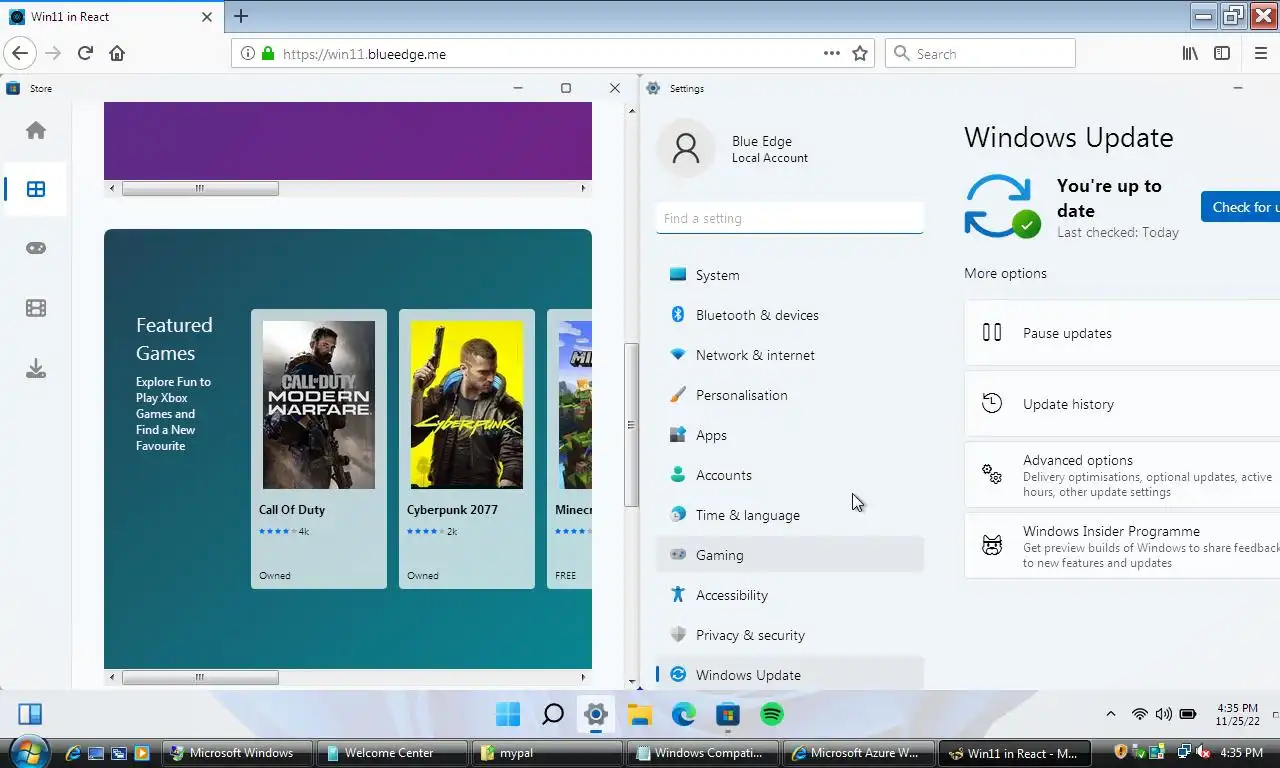Launch Spotify from the Win11 taskbar
Screen dimensions: 1280x768
pyautogui.click(x=772, y=714)
